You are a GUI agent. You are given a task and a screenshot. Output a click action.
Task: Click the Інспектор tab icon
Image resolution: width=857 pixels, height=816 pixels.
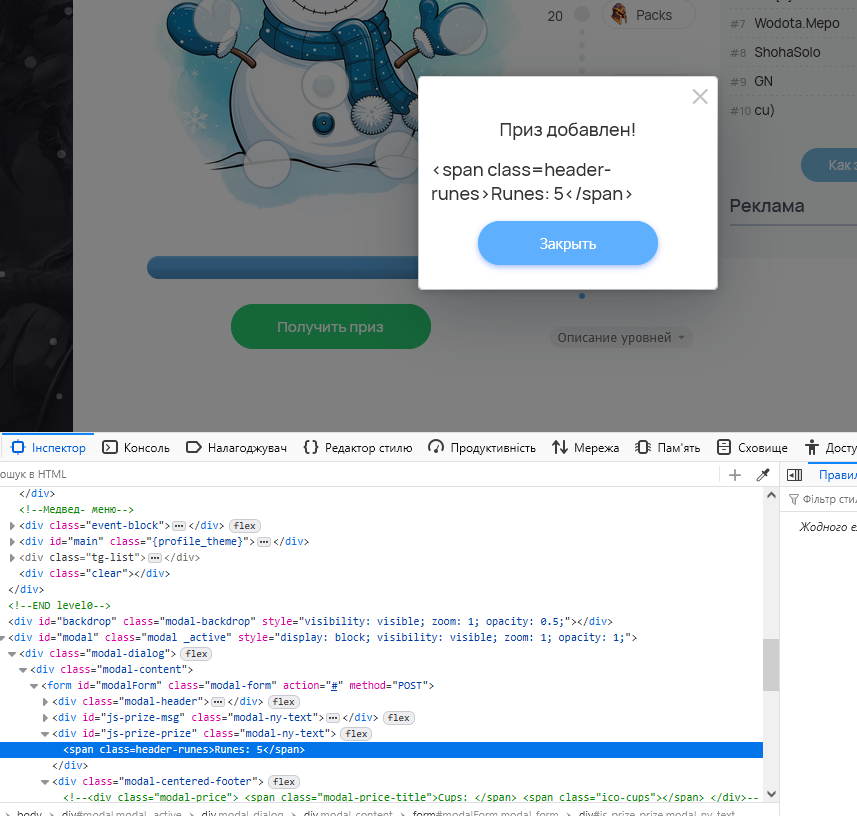tap(18, 447)
